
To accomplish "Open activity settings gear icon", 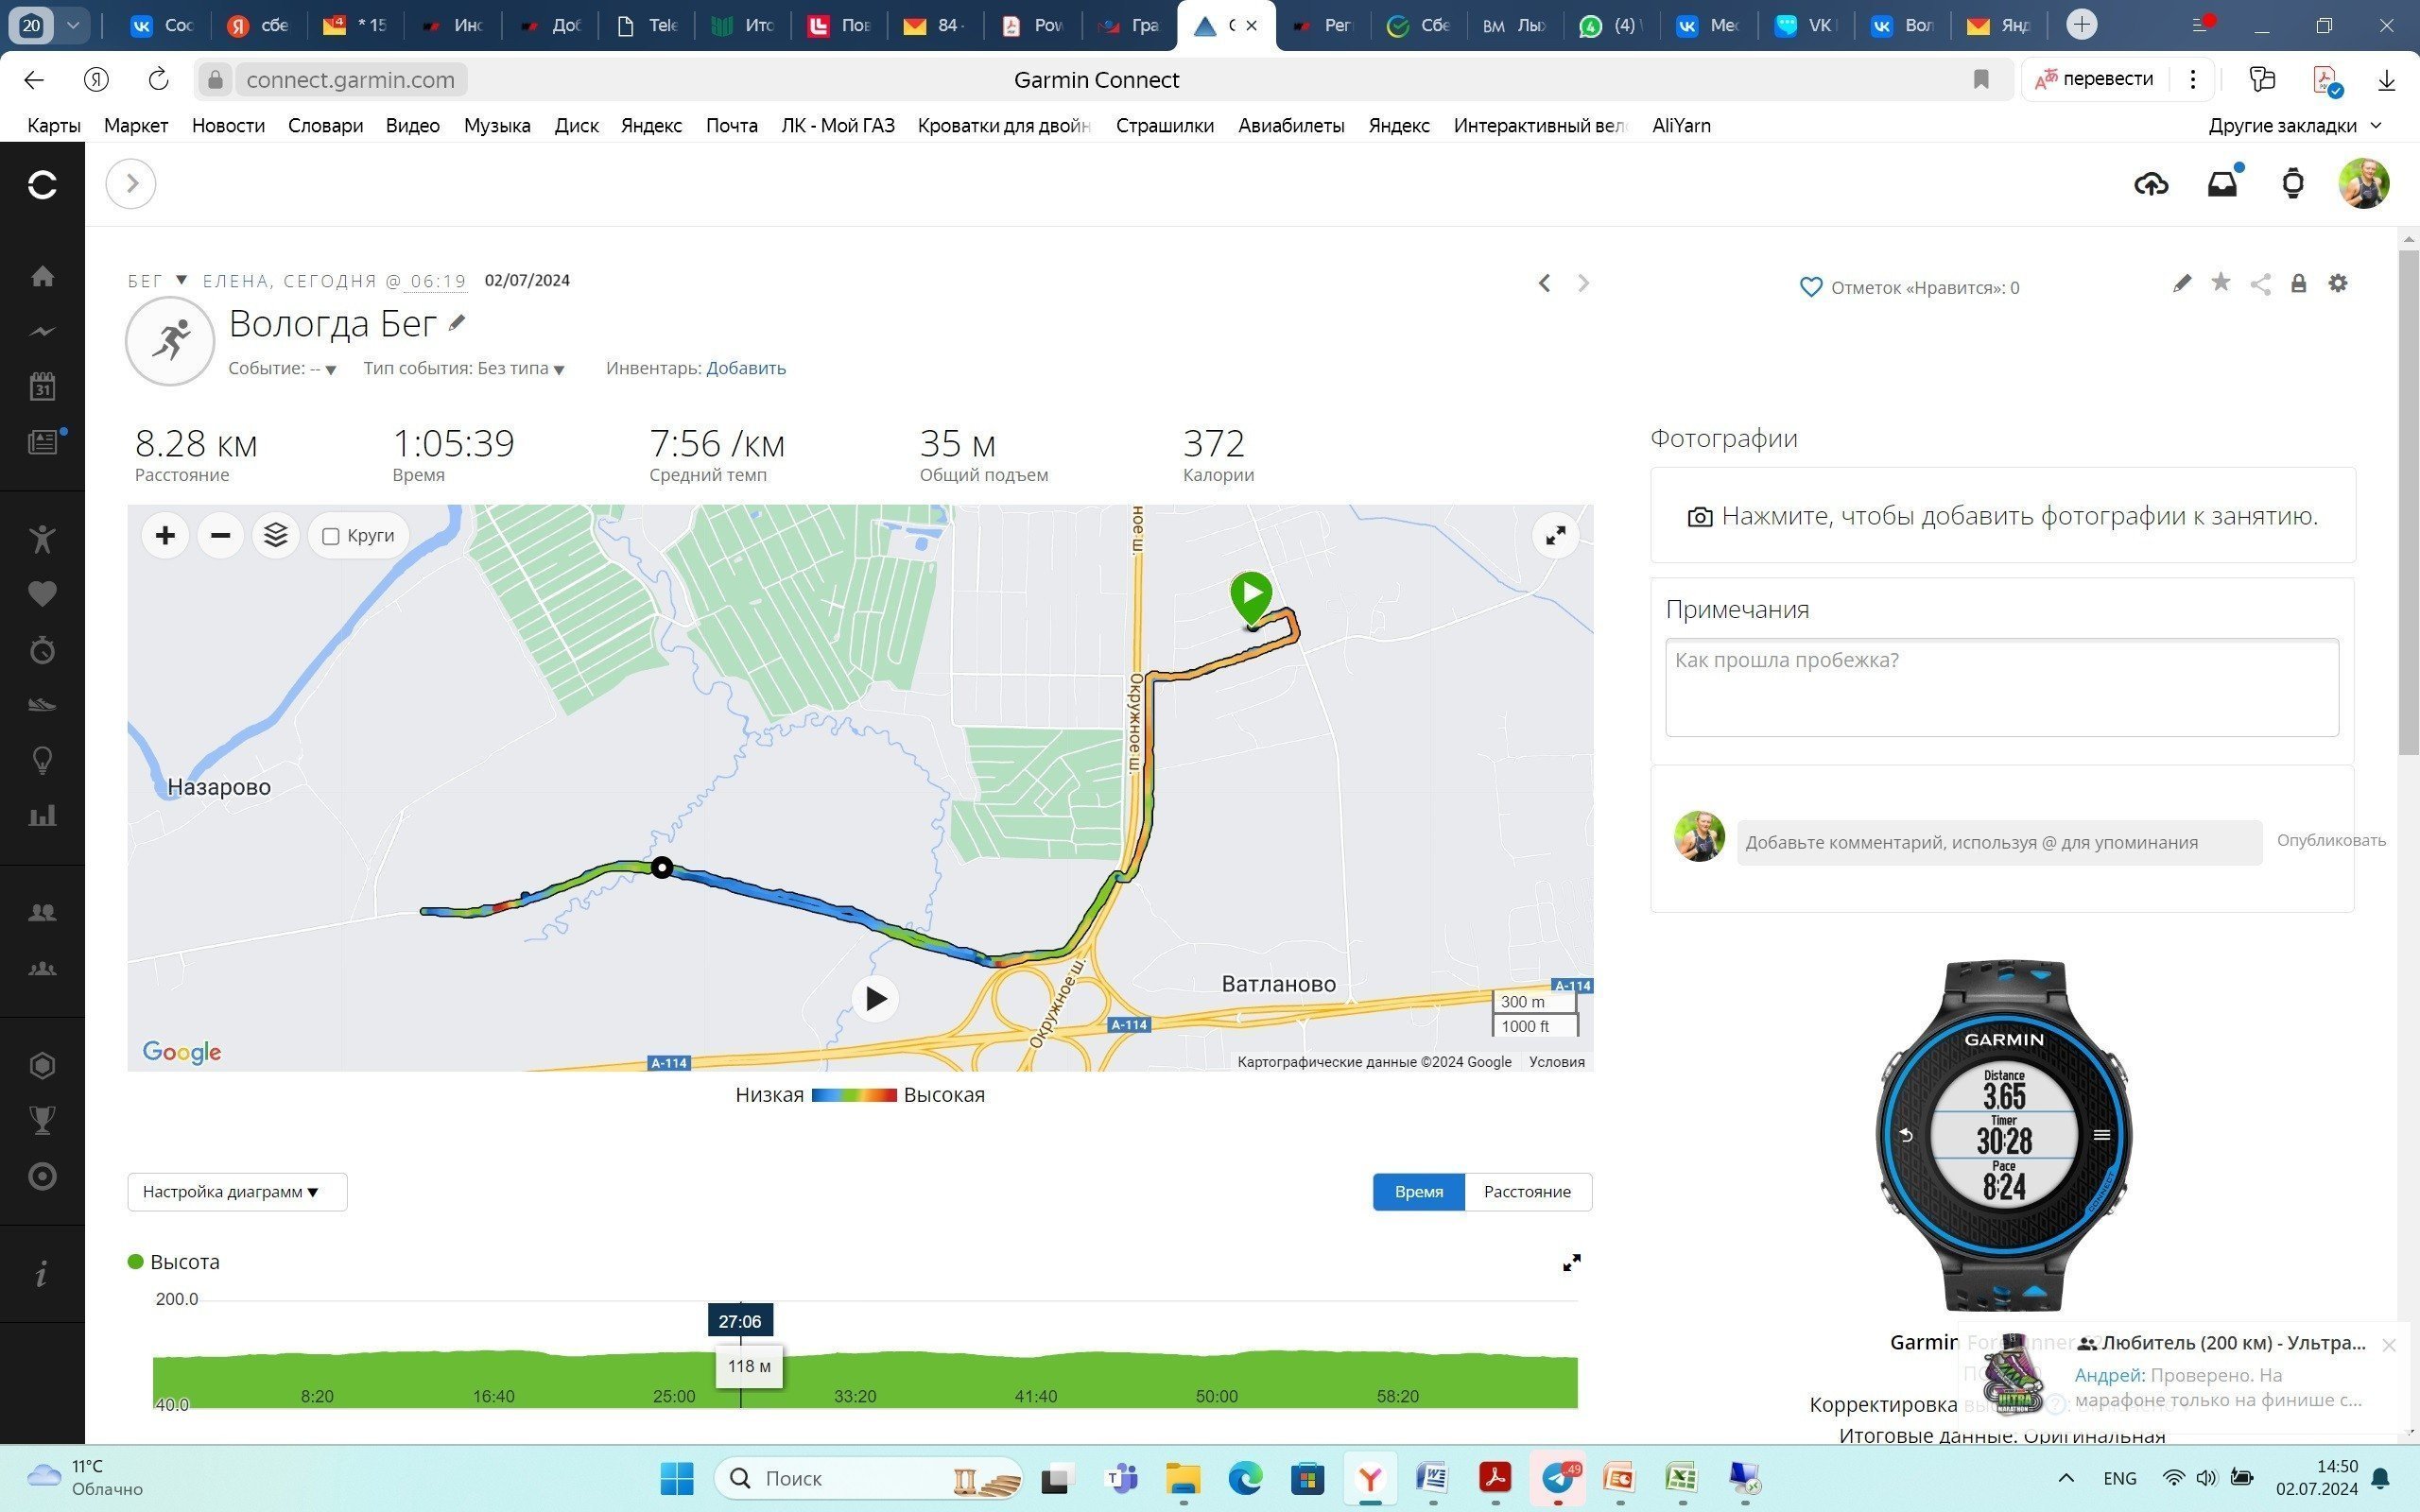I will tap(2338, 283).
